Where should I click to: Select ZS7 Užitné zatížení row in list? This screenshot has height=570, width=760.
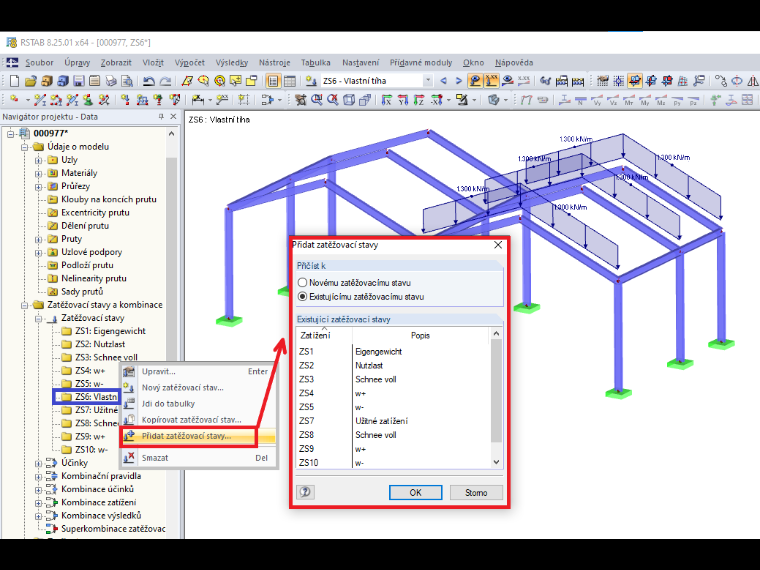[x=393, y=421]
